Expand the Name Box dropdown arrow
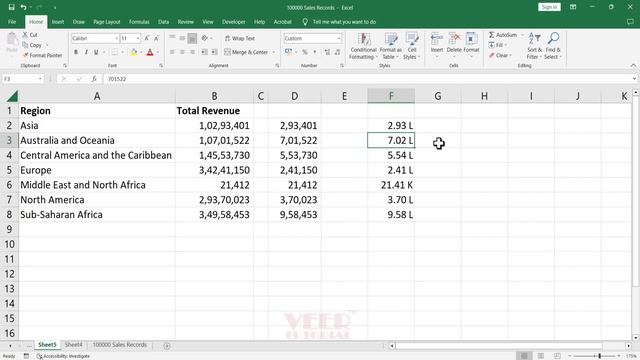The height and width of the screenshot is (360, 640). [40, 79]
